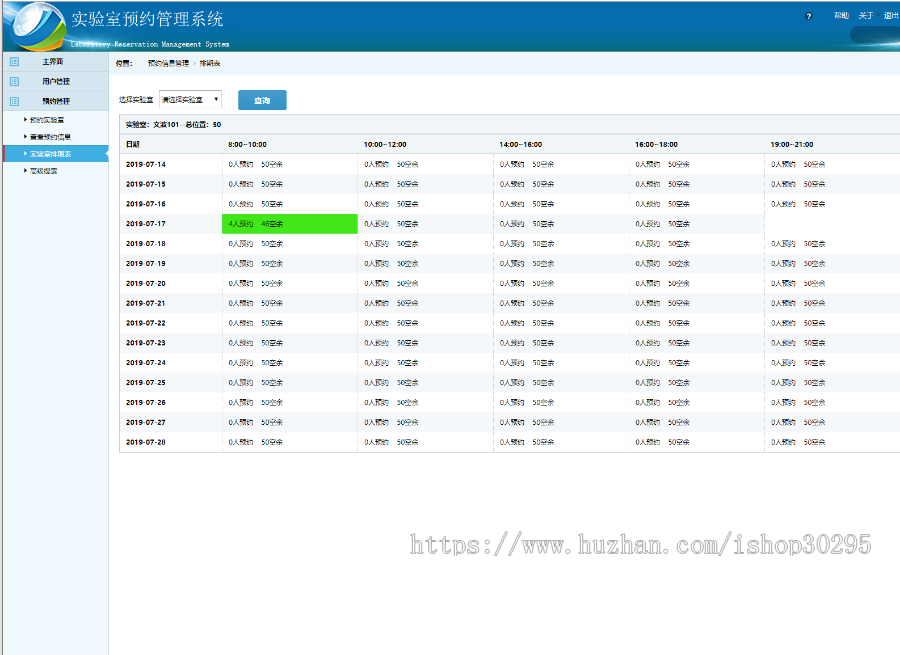Click the arrow icon beside 高级搜索
This screenshot has height=655, width=900.
[x=25, y=169]
